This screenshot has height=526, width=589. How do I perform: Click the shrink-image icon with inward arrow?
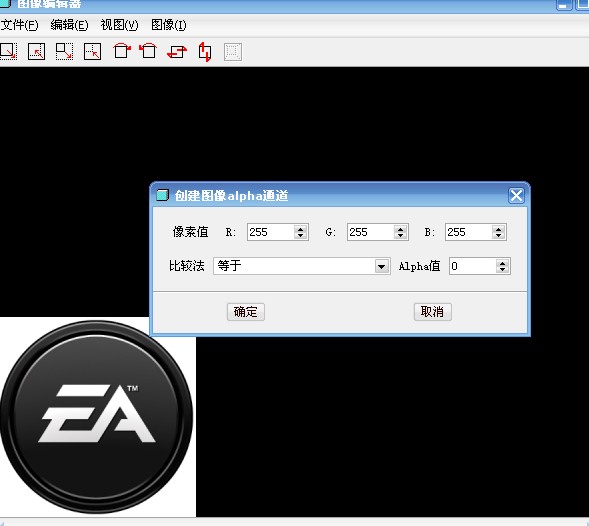[x=36, y=51]
